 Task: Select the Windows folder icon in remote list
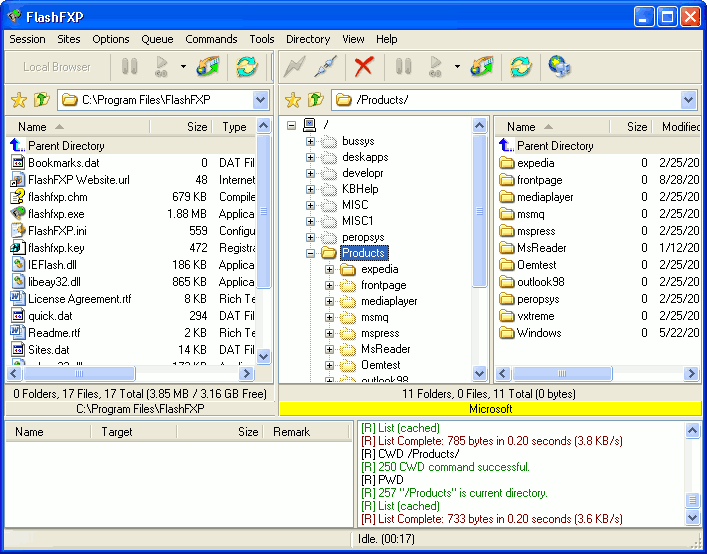(507, 333)
